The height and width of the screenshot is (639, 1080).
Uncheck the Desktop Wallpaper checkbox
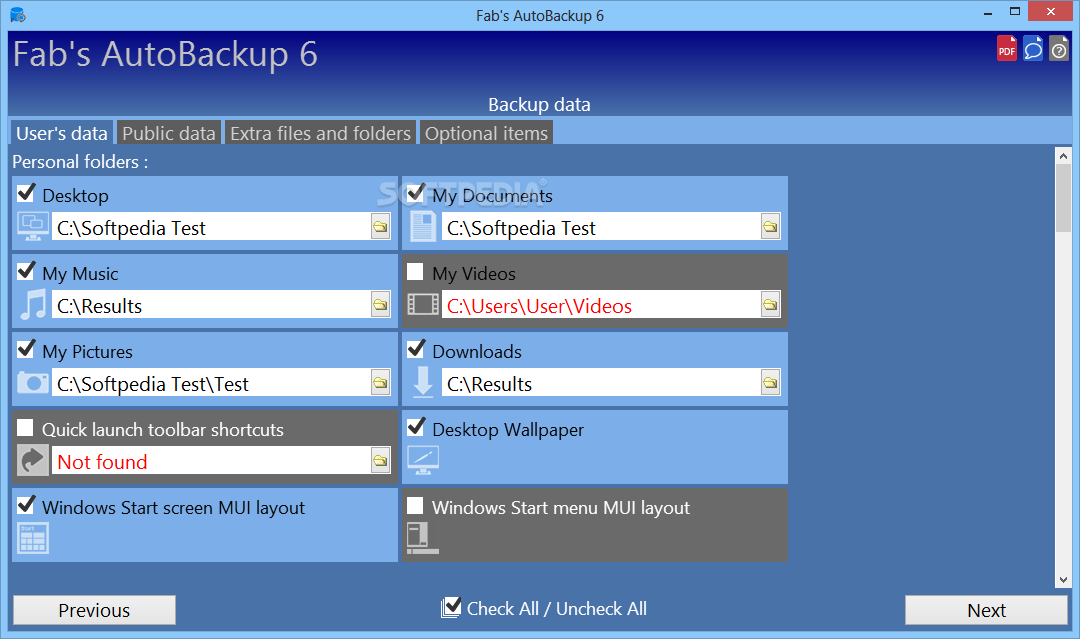point(415,427)
